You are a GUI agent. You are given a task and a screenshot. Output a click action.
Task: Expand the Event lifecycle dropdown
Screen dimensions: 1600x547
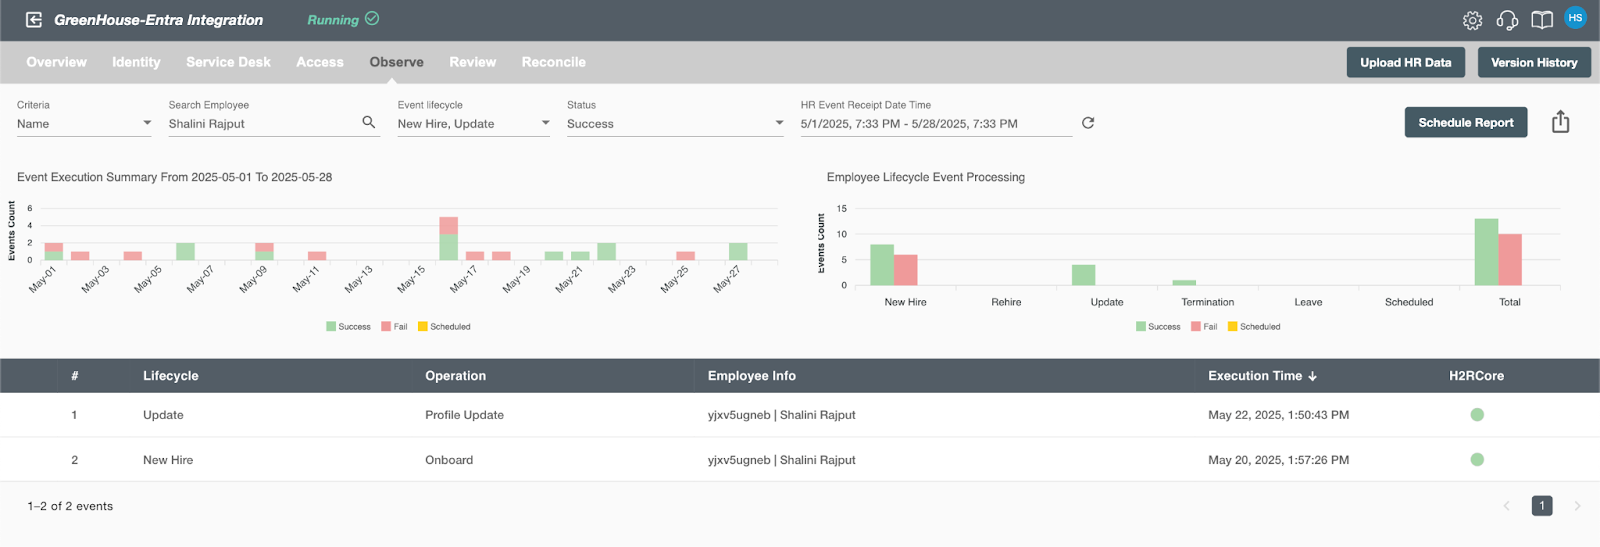coord(474,124)
